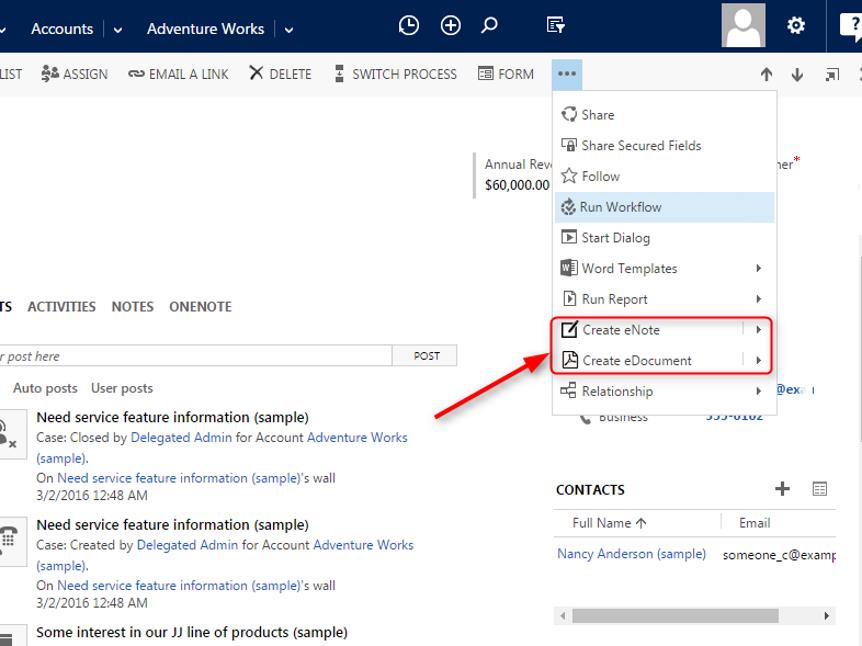Go to previous record up arrow

click(766, 74)
